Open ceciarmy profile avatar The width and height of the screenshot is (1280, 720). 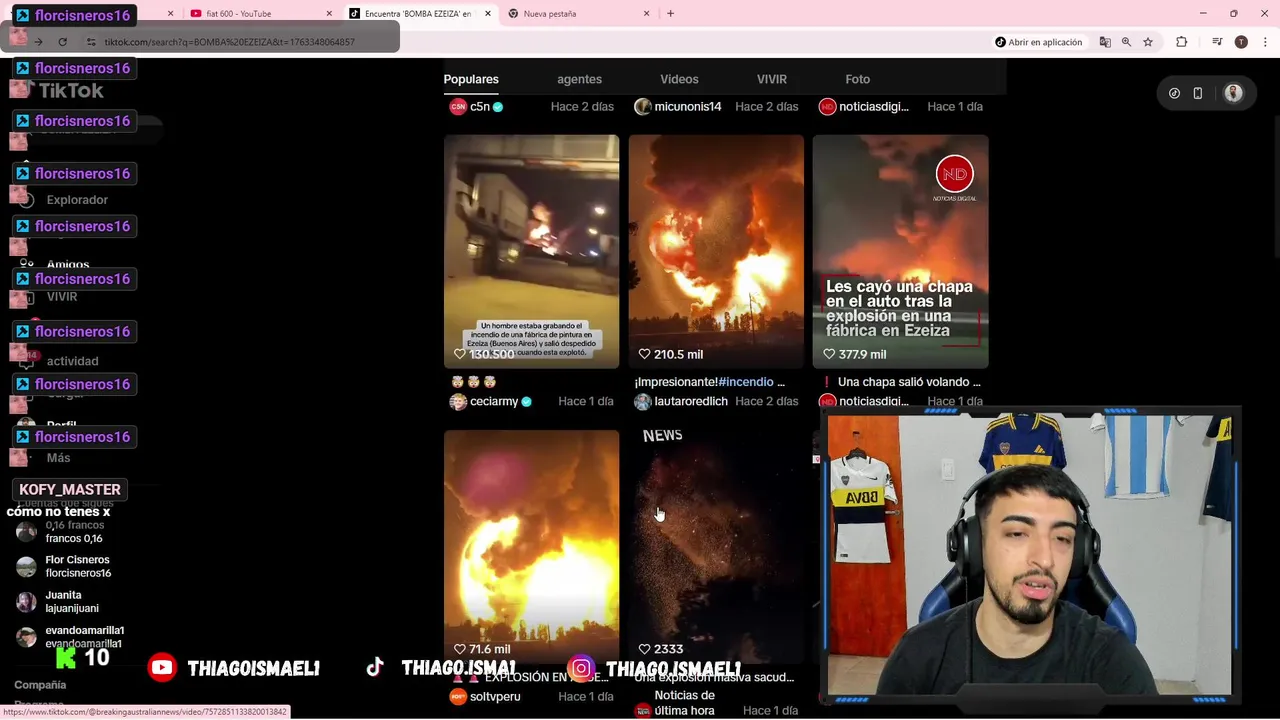(458, 401)
